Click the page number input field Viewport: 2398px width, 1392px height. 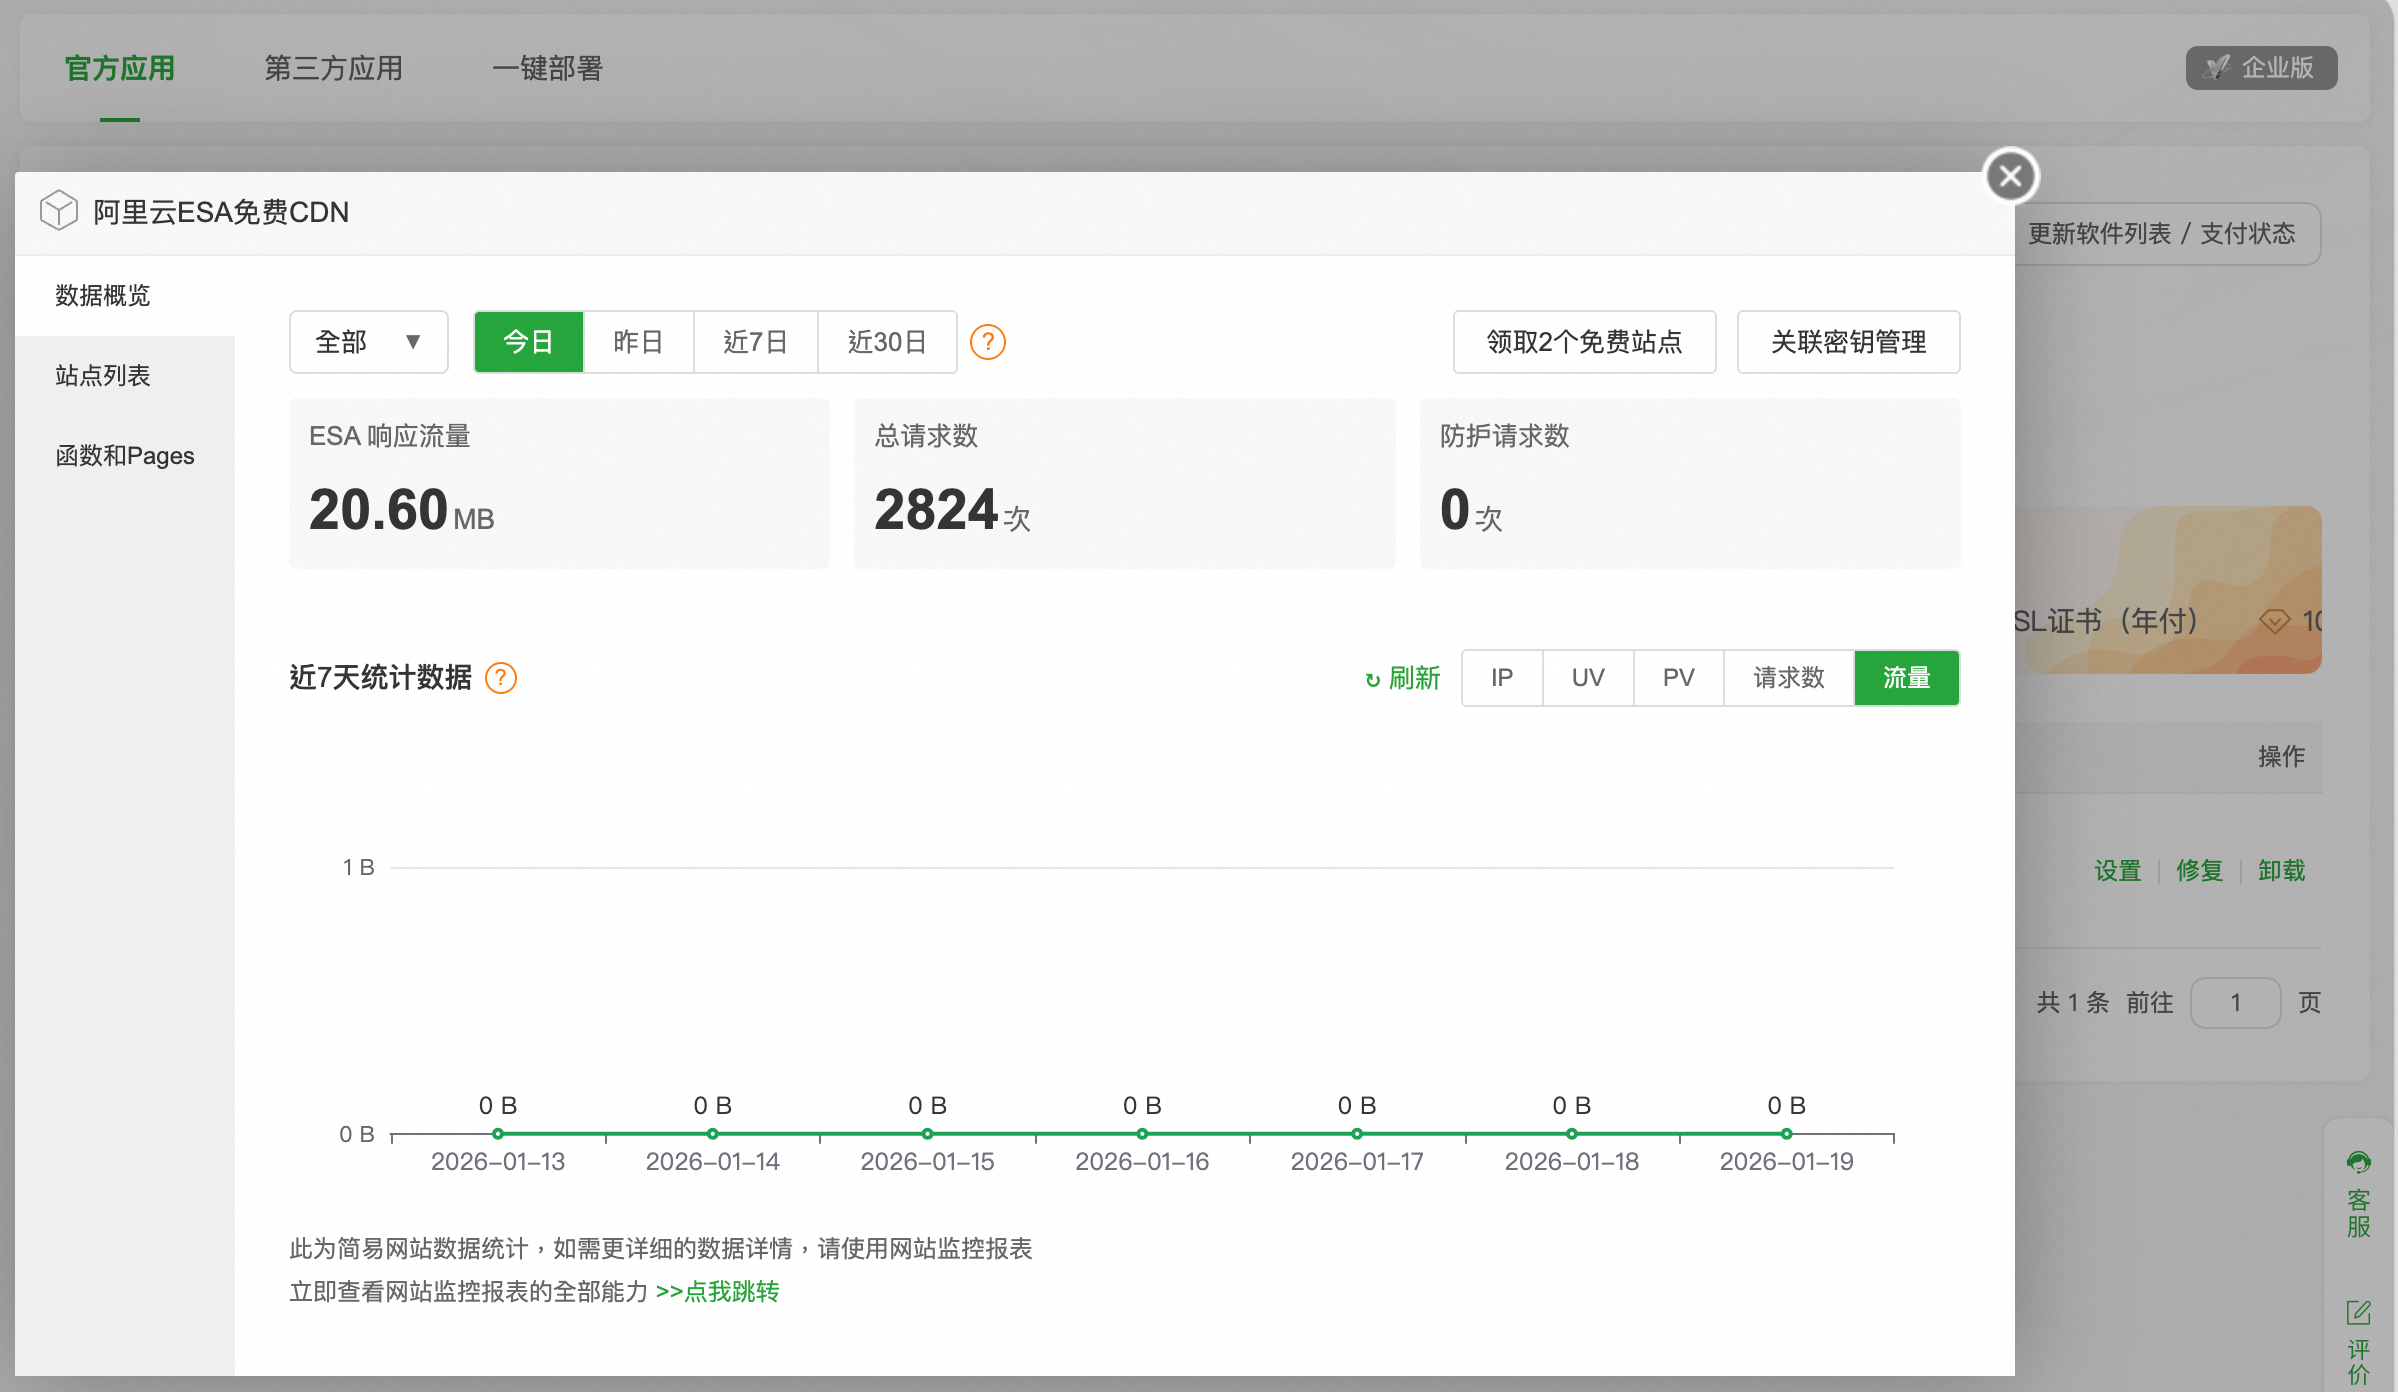click(x=2235, y=1003)
